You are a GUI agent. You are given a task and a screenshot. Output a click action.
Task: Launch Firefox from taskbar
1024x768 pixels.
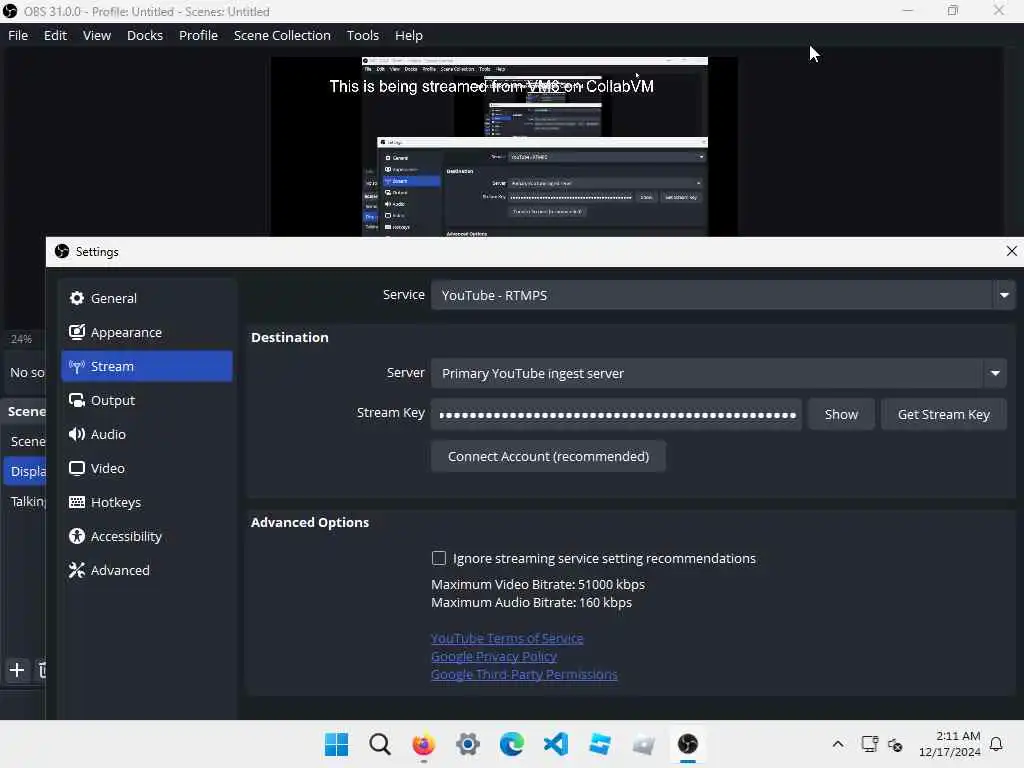[424, 744]
